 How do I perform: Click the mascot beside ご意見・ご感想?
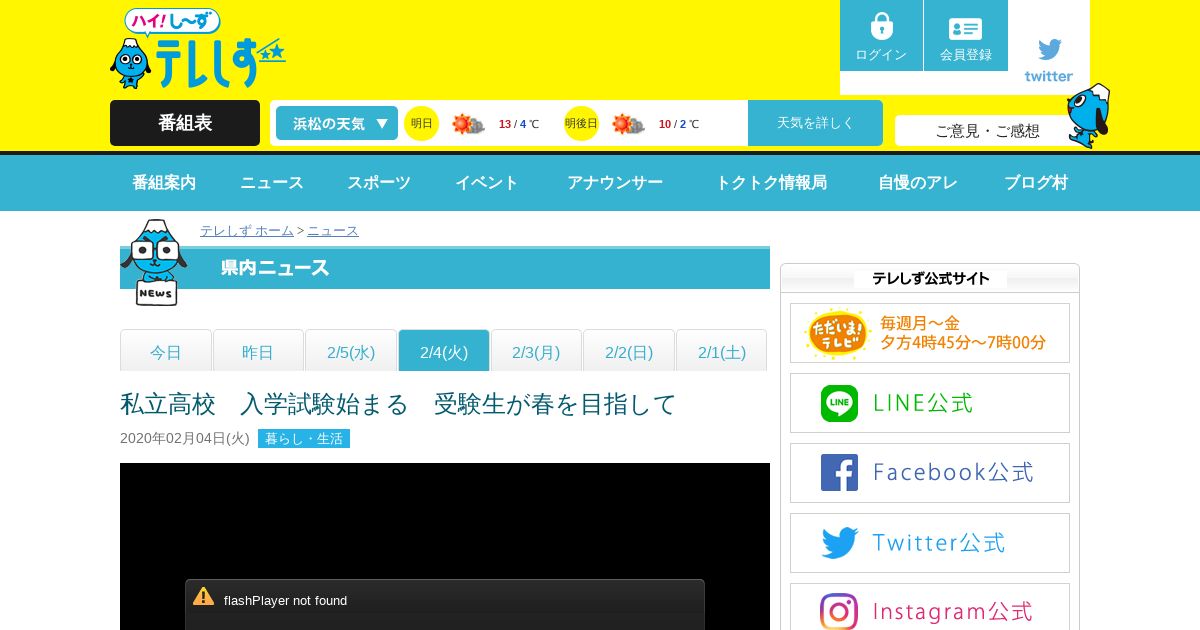click(x=1088, y=116)
